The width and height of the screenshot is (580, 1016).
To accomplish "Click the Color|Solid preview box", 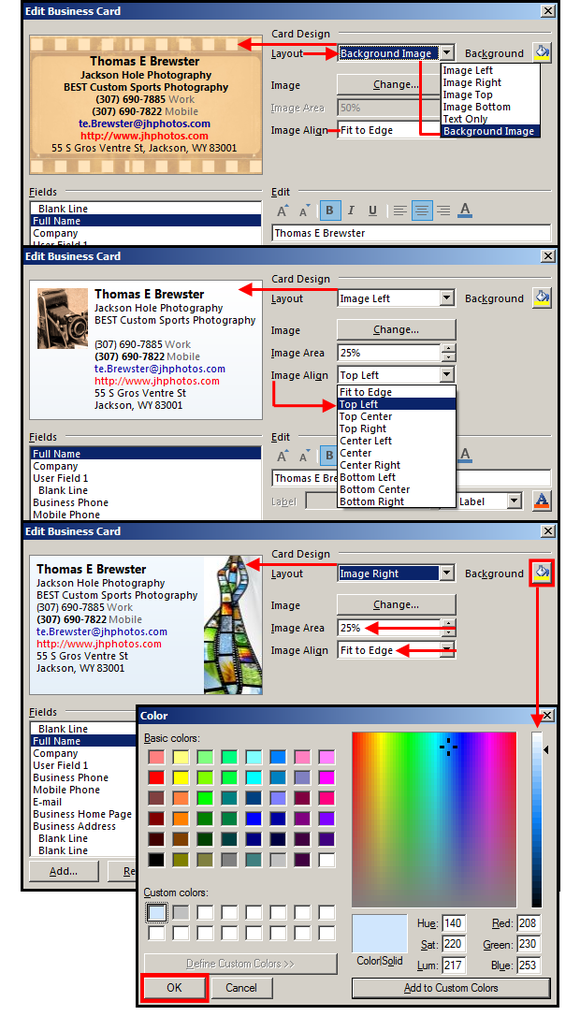I will (x=379, y=933).
